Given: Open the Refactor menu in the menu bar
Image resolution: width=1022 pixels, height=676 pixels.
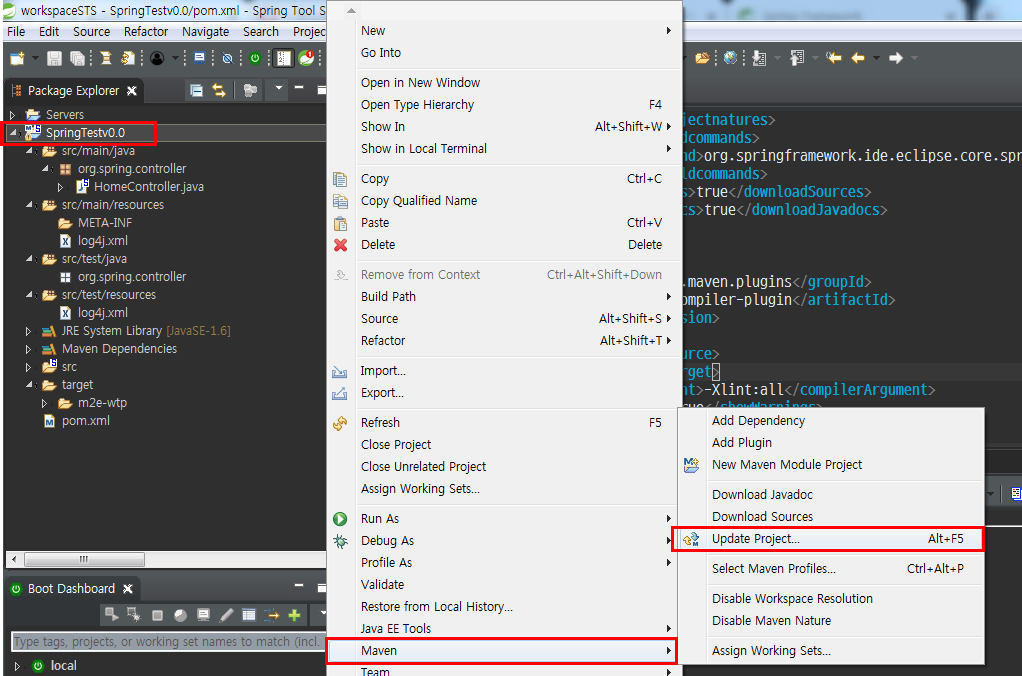Looking at the screenshot, I should tap(146, 31).
